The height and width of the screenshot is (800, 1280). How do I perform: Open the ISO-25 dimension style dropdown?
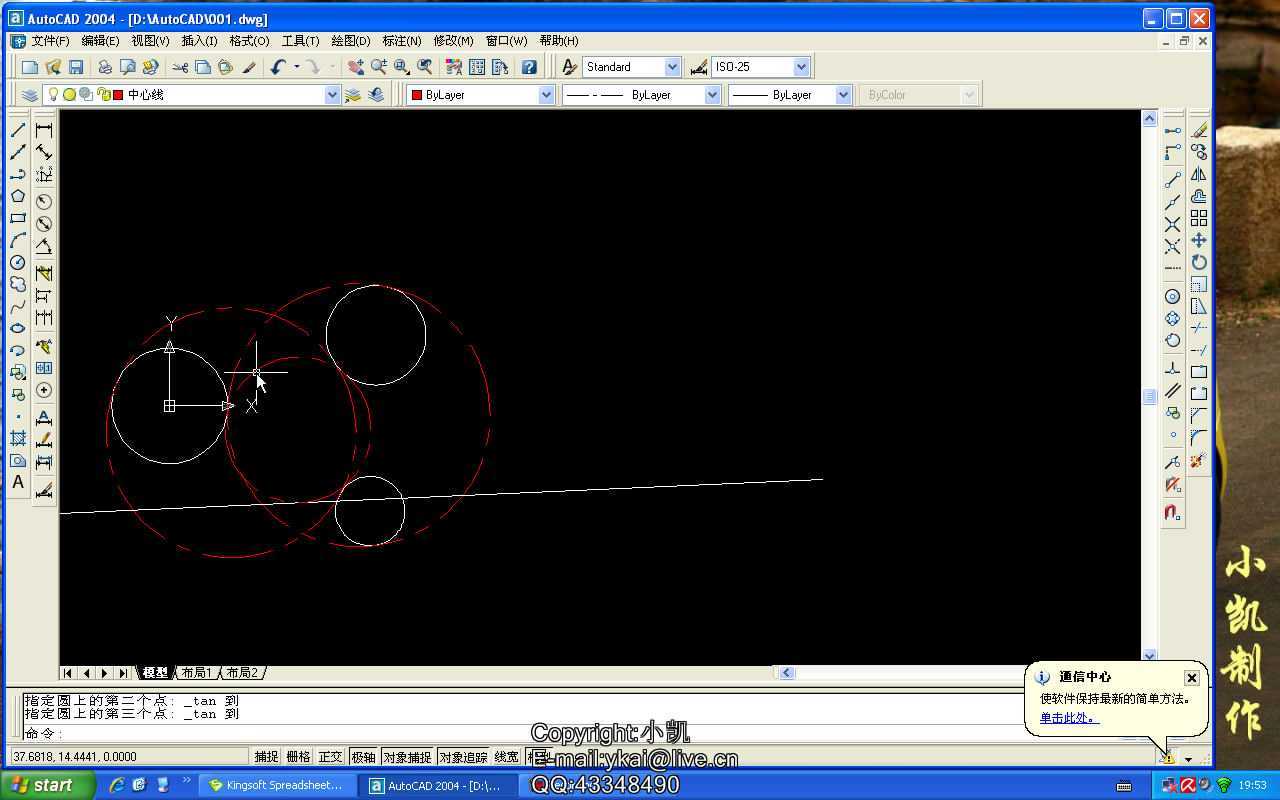[801, 67]
